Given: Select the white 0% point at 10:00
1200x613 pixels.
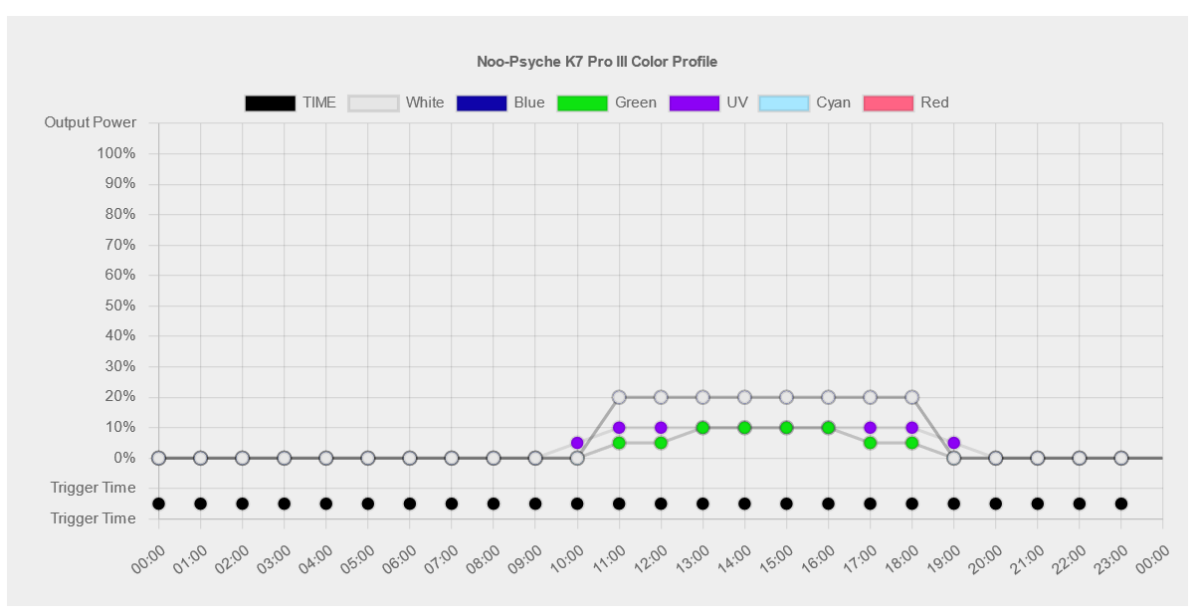Looking at the screenshot, I should pyautogui.click(x=577, y=458).
